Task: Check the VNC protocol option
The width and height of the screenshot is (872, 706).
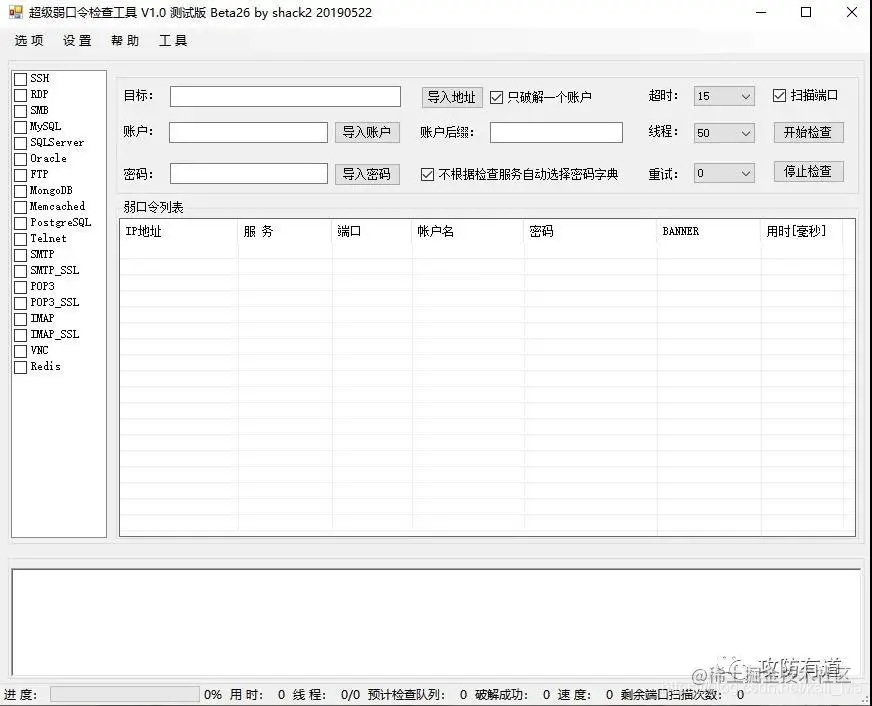Action: point(20,350)
